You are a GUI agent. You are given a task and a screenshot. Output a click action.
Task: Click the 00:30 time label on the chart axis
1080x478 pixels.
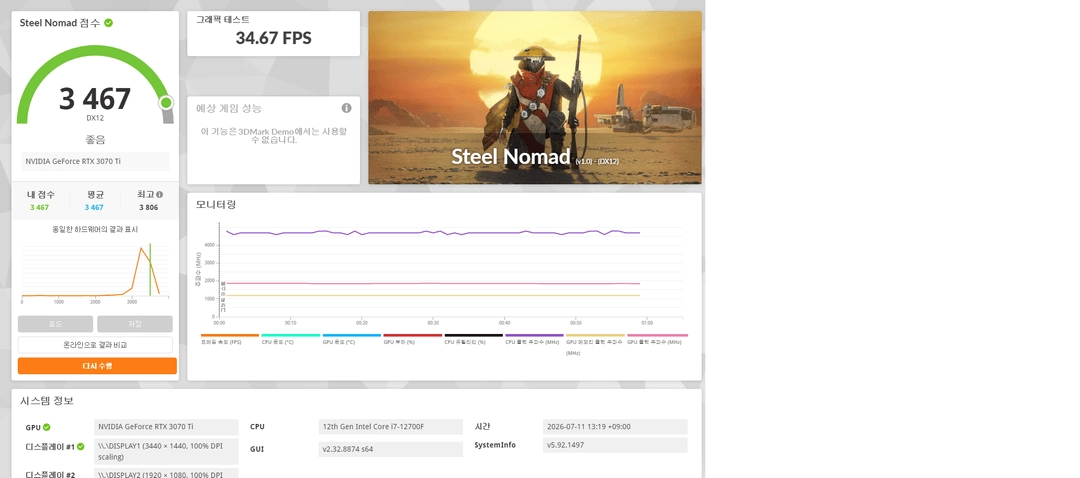[x=433, y=323]
